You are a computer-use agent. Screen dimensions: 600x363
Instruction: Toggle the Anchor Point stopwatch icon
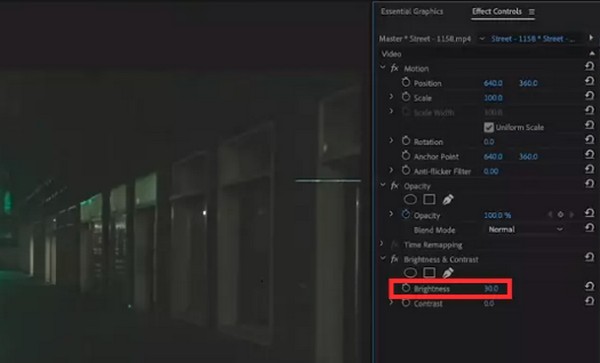point(406,156)
